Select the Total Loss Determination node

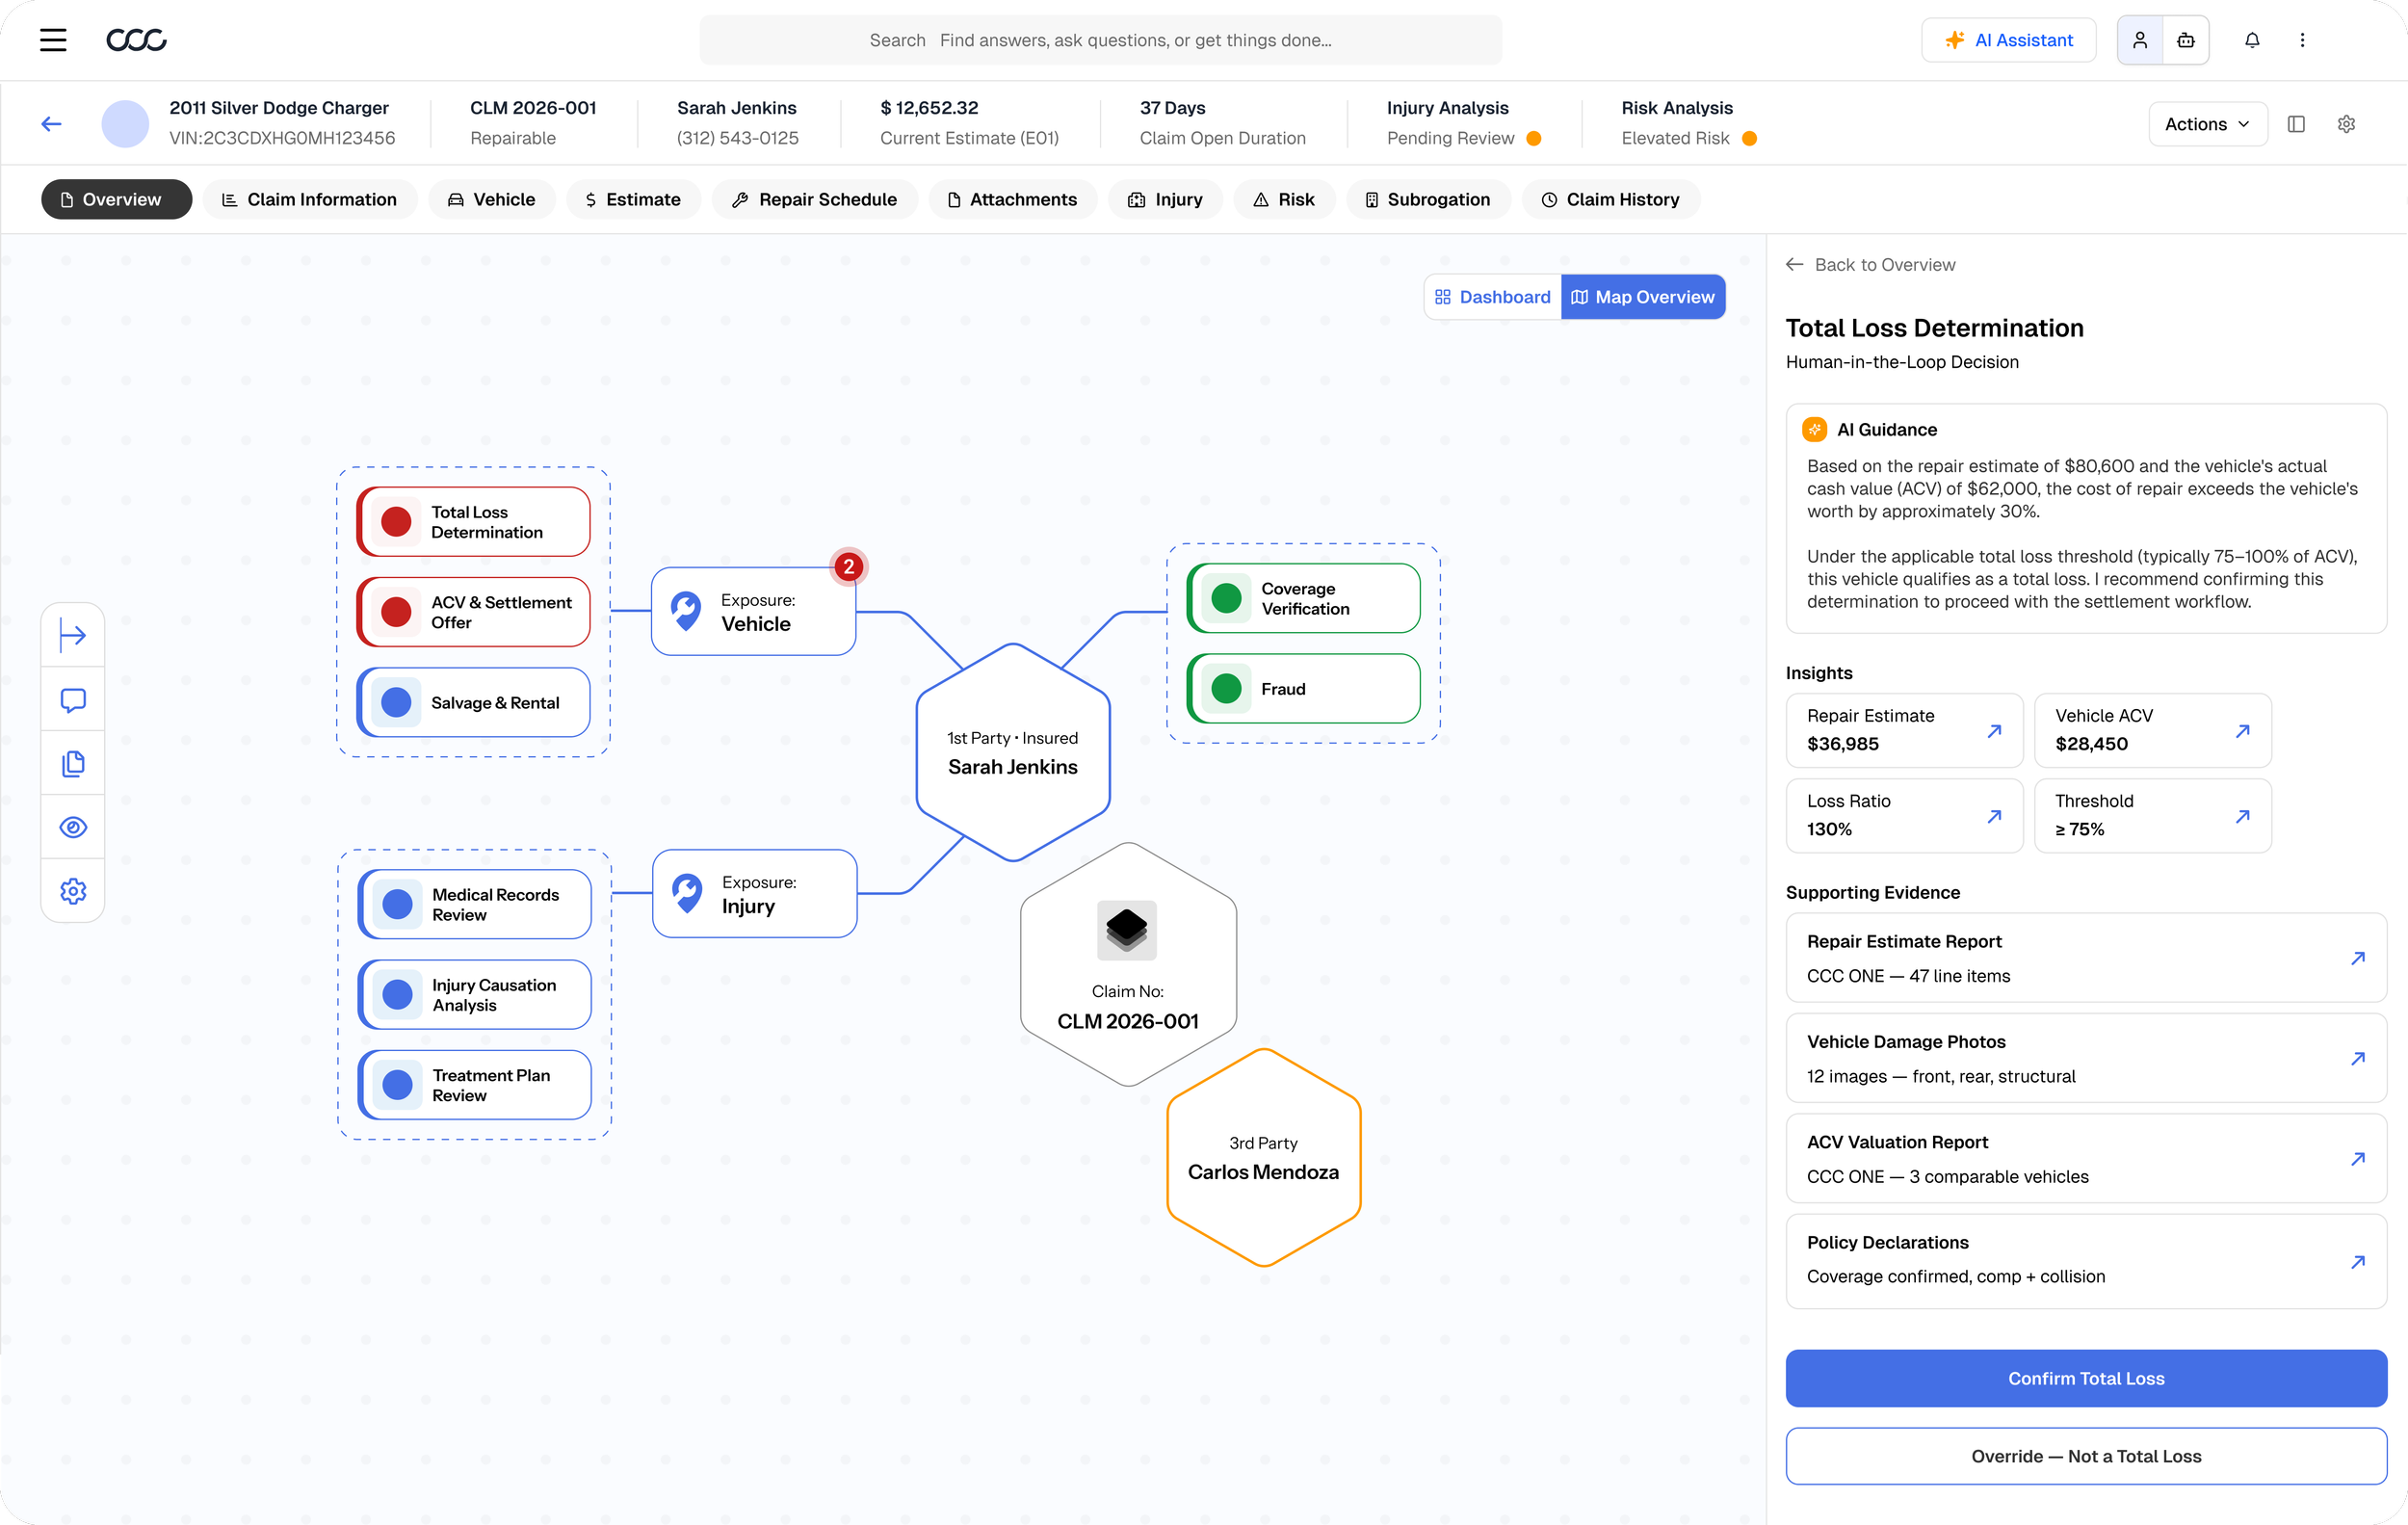pyautogui.click(x=473, y=522)
